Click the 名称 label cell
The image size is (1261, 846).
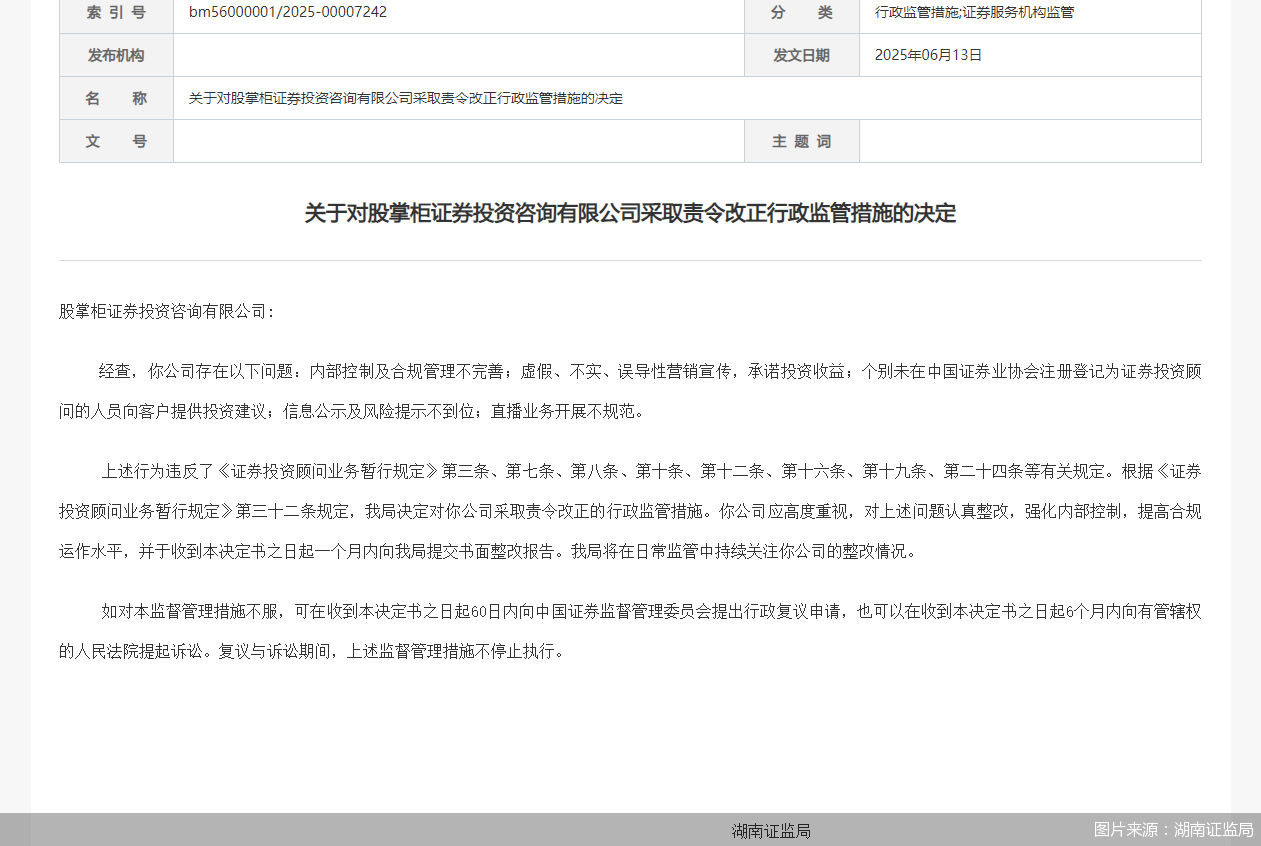pyautogui.click(x=115, y=97)
